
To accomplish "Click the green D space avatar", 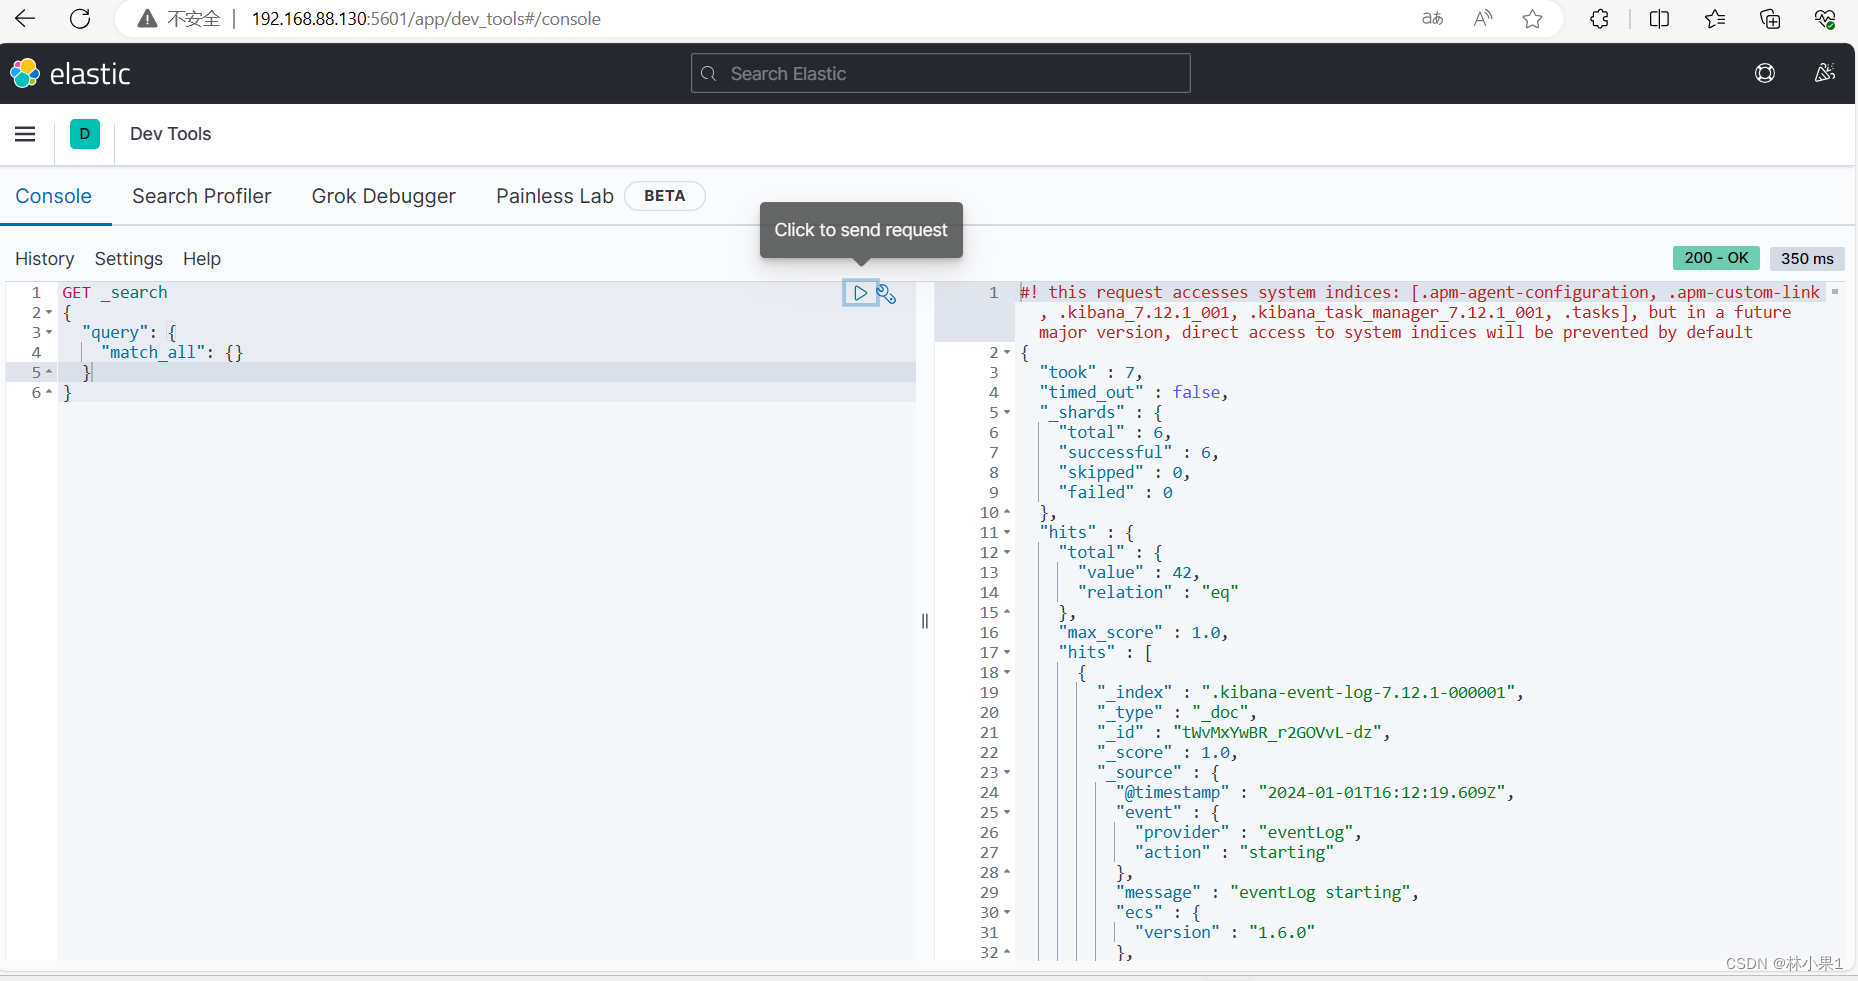I will pos(85,134).
